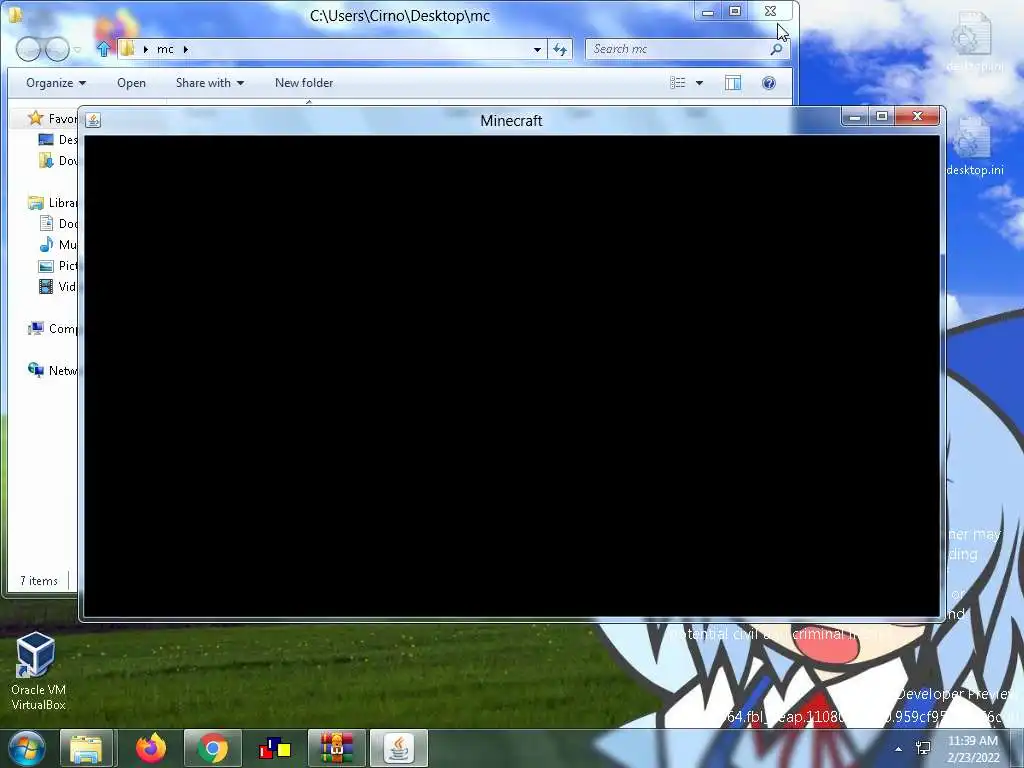The image size is (1024, 768).
Task: Open WinRAR from the taskbar
Action: pos(336,748)
